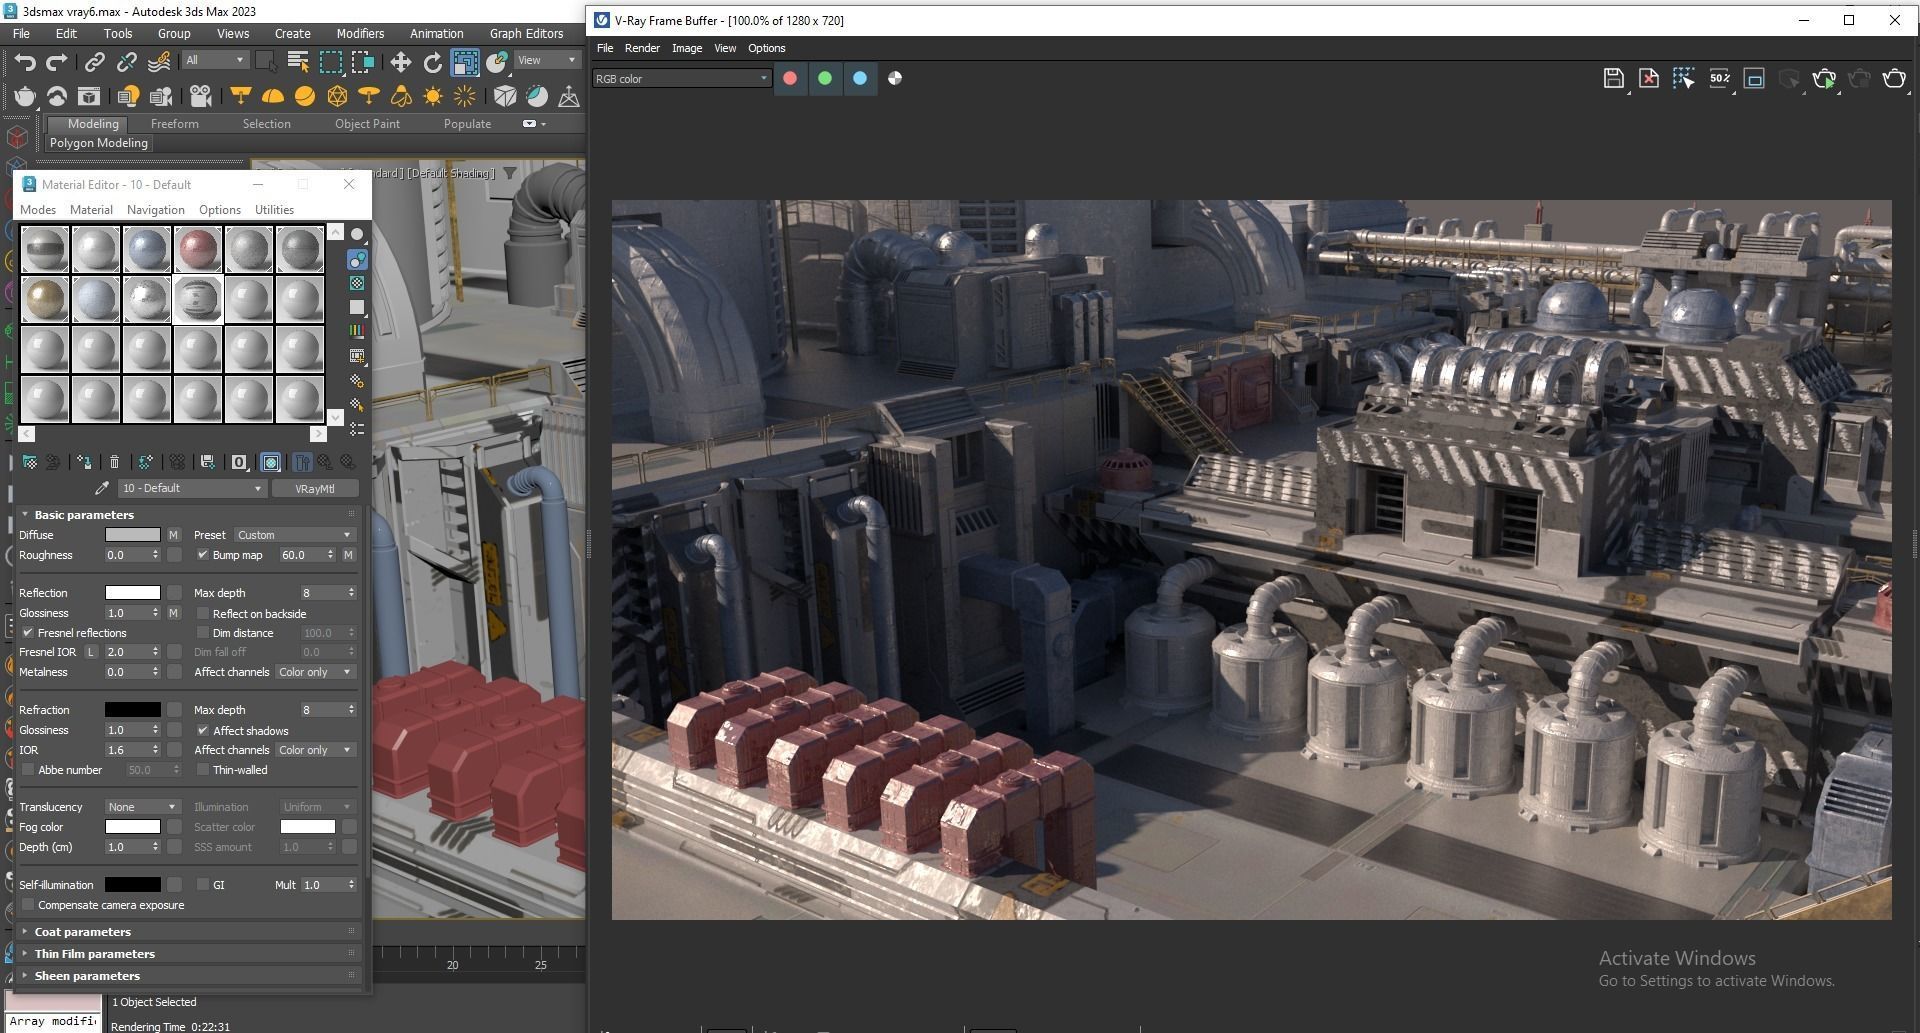Open the material name 10 - Default dropdown

[x=191, y=488]
